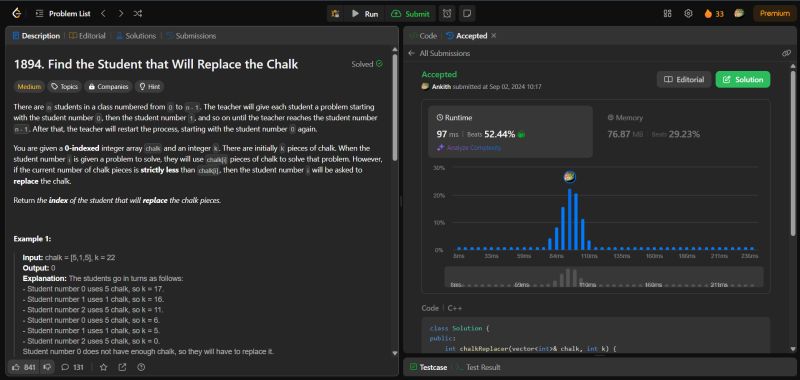Image resolution: width=800 pixels, height=380 pixels.
Task: Like the problem thumbs up 841
Action: (x=23, y=367)
